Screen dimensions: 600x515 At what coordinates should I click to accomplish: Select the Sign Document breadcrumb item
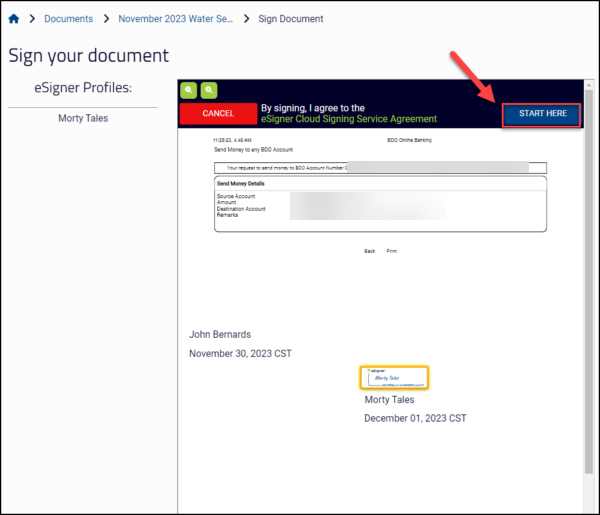tap(291, 19)
